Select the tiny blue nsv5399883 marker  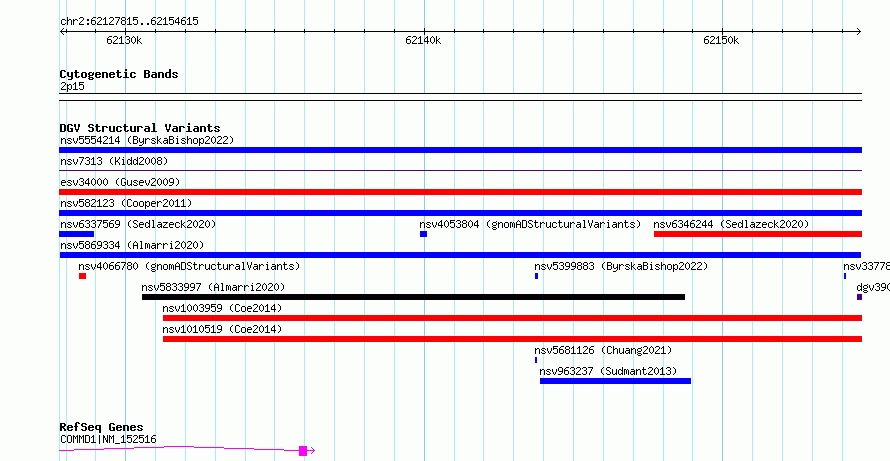tap(536, 276)
